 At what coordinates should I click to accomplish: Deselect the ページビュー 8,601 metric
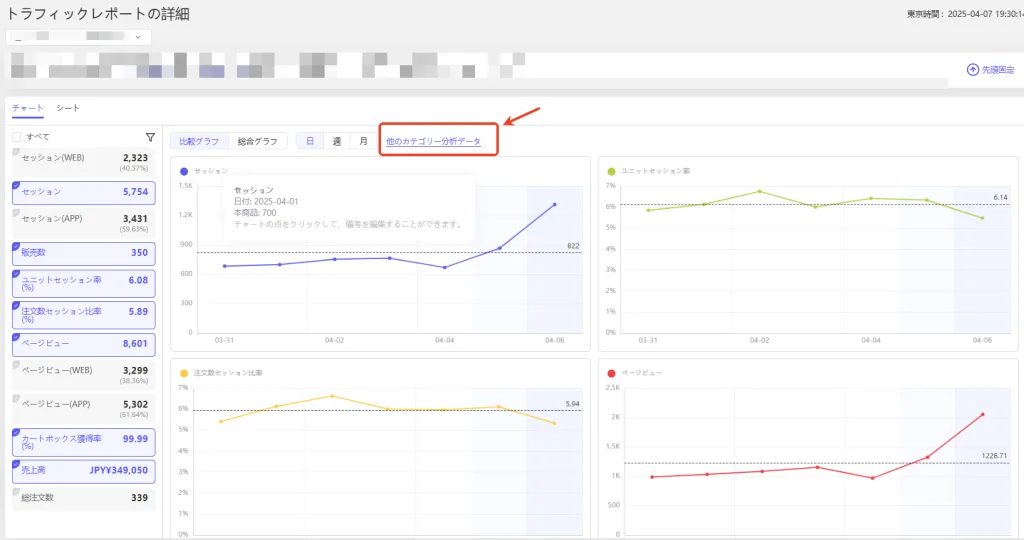pyautogui.click(x=84, y=344)
